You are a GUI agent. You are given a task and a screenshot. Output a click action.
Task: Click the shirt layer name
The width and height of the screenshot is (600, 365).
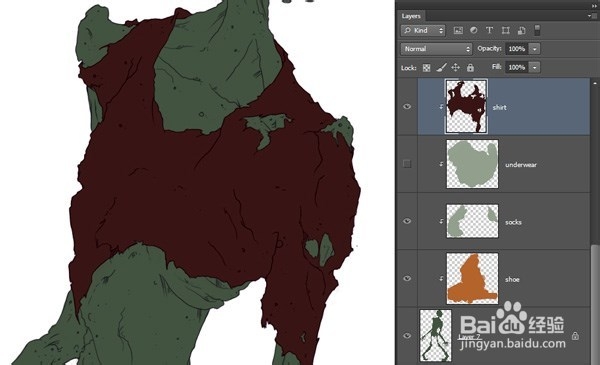coord(499,108)
